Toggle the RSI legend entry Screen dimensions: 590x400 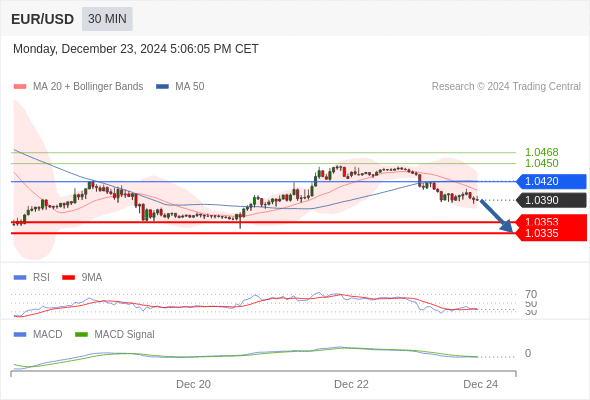click(x=32, y=277)
